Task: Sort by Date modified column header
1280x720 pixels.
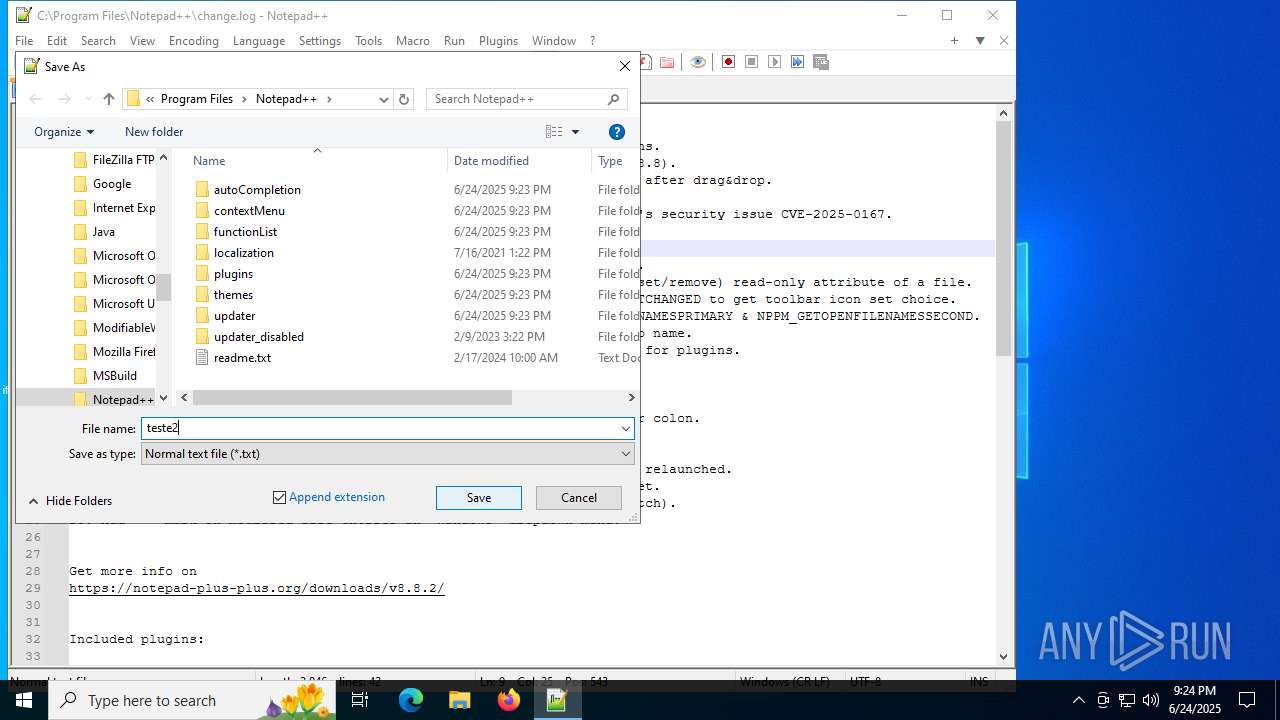Action: (x=518, y=161)
